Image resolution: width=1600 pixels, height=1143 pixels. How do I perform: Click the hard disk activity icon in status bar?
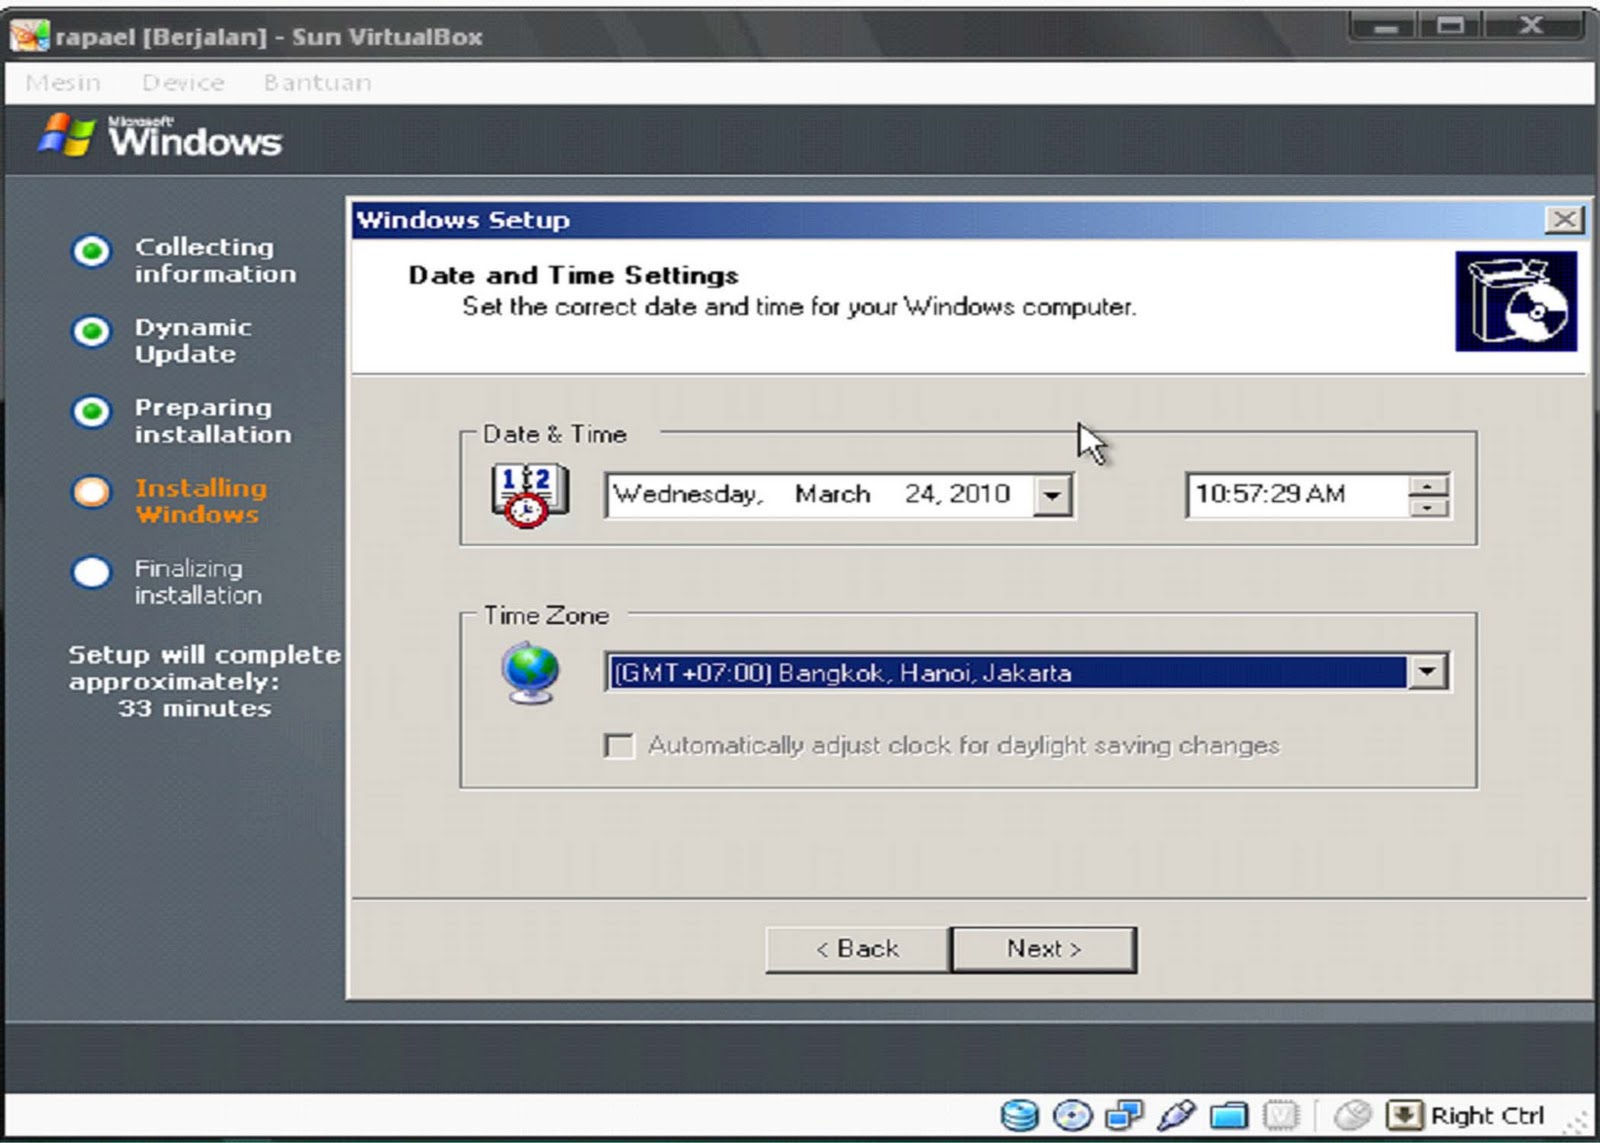(x=1019, y=1115)
